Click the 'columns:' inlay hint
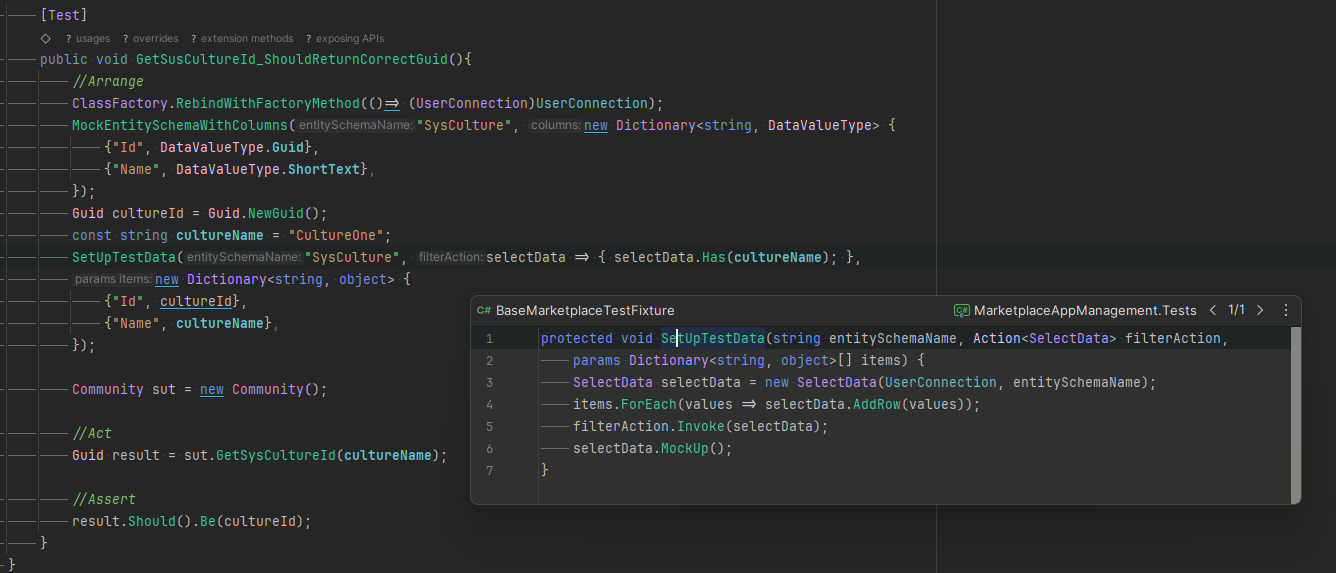1336x573 pixels. (x=555, y=126)
